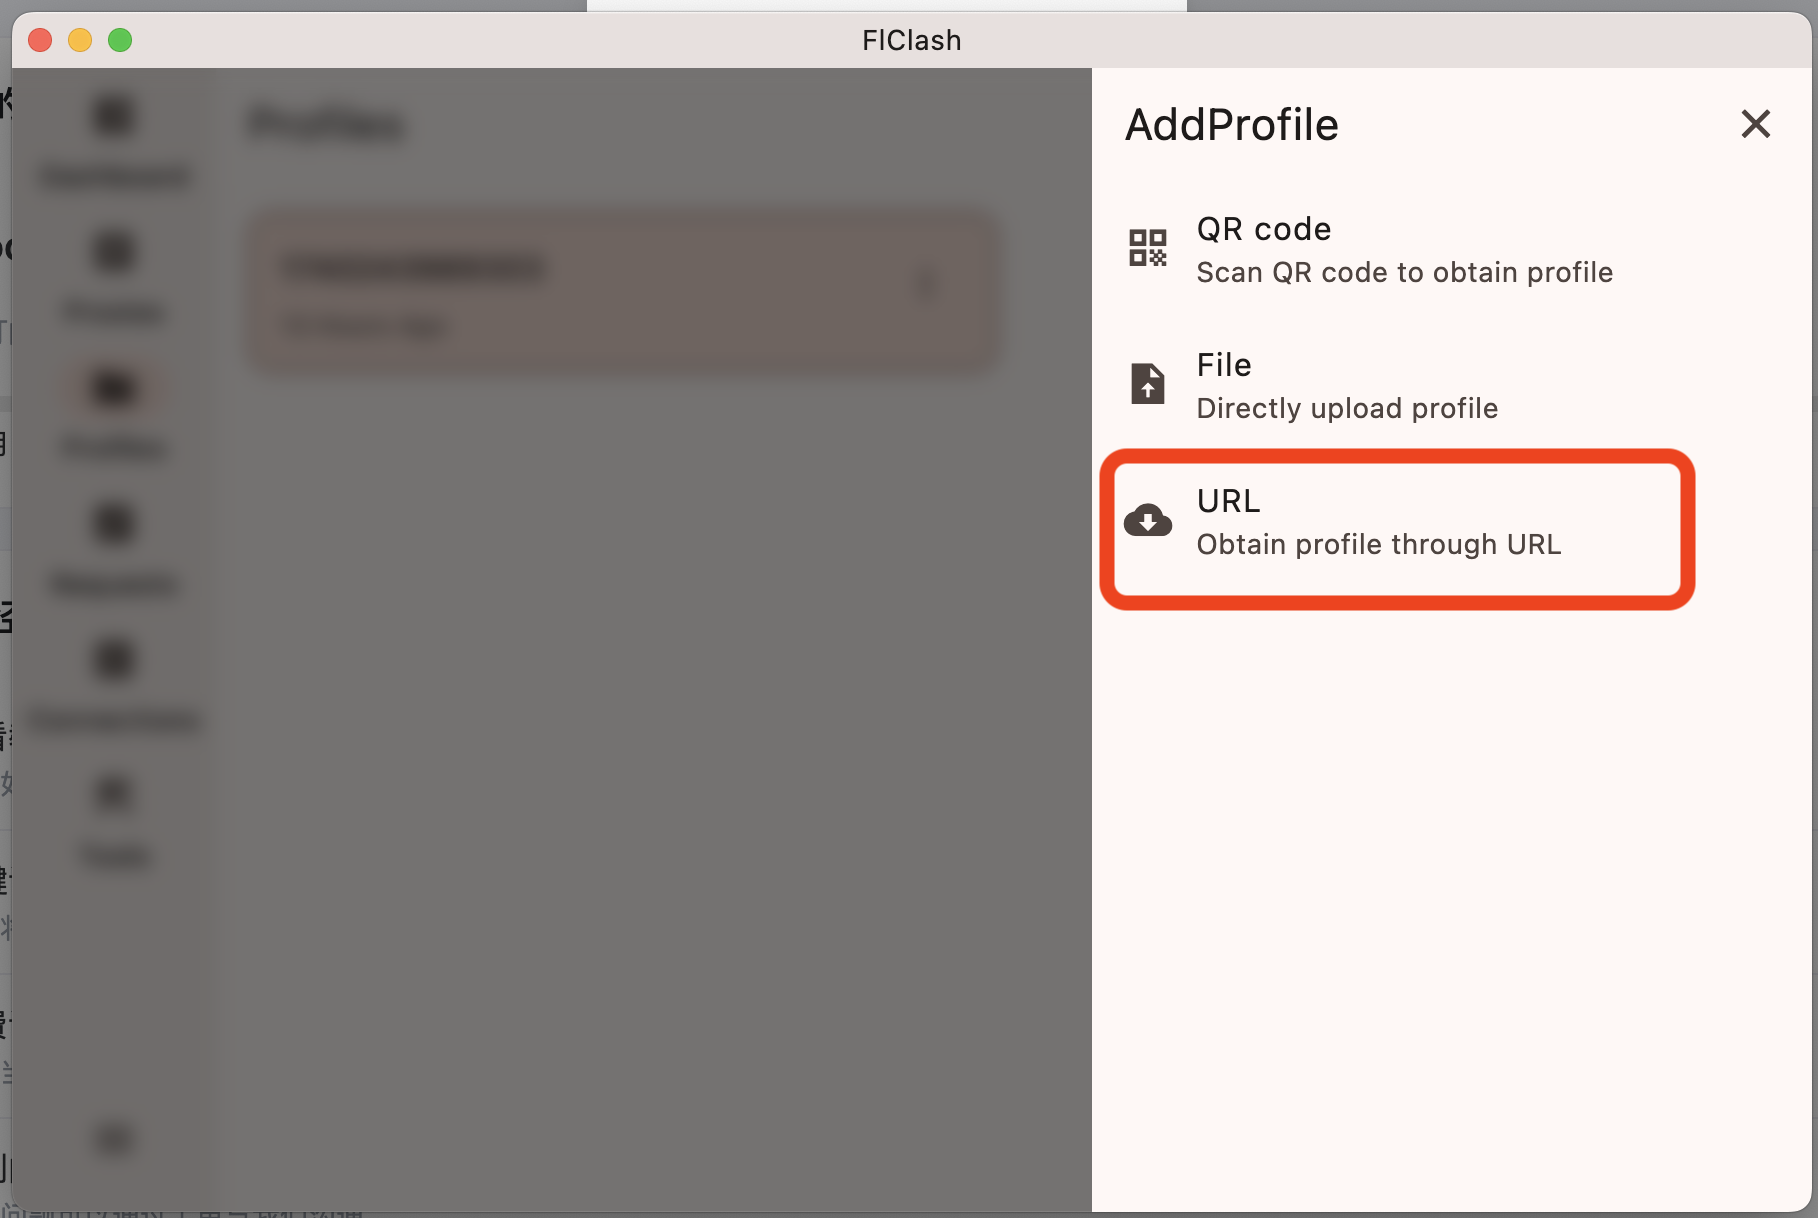Click the QR code scanner icon
Viewport: 1818px width, 1218px height.
point(1148,248)
